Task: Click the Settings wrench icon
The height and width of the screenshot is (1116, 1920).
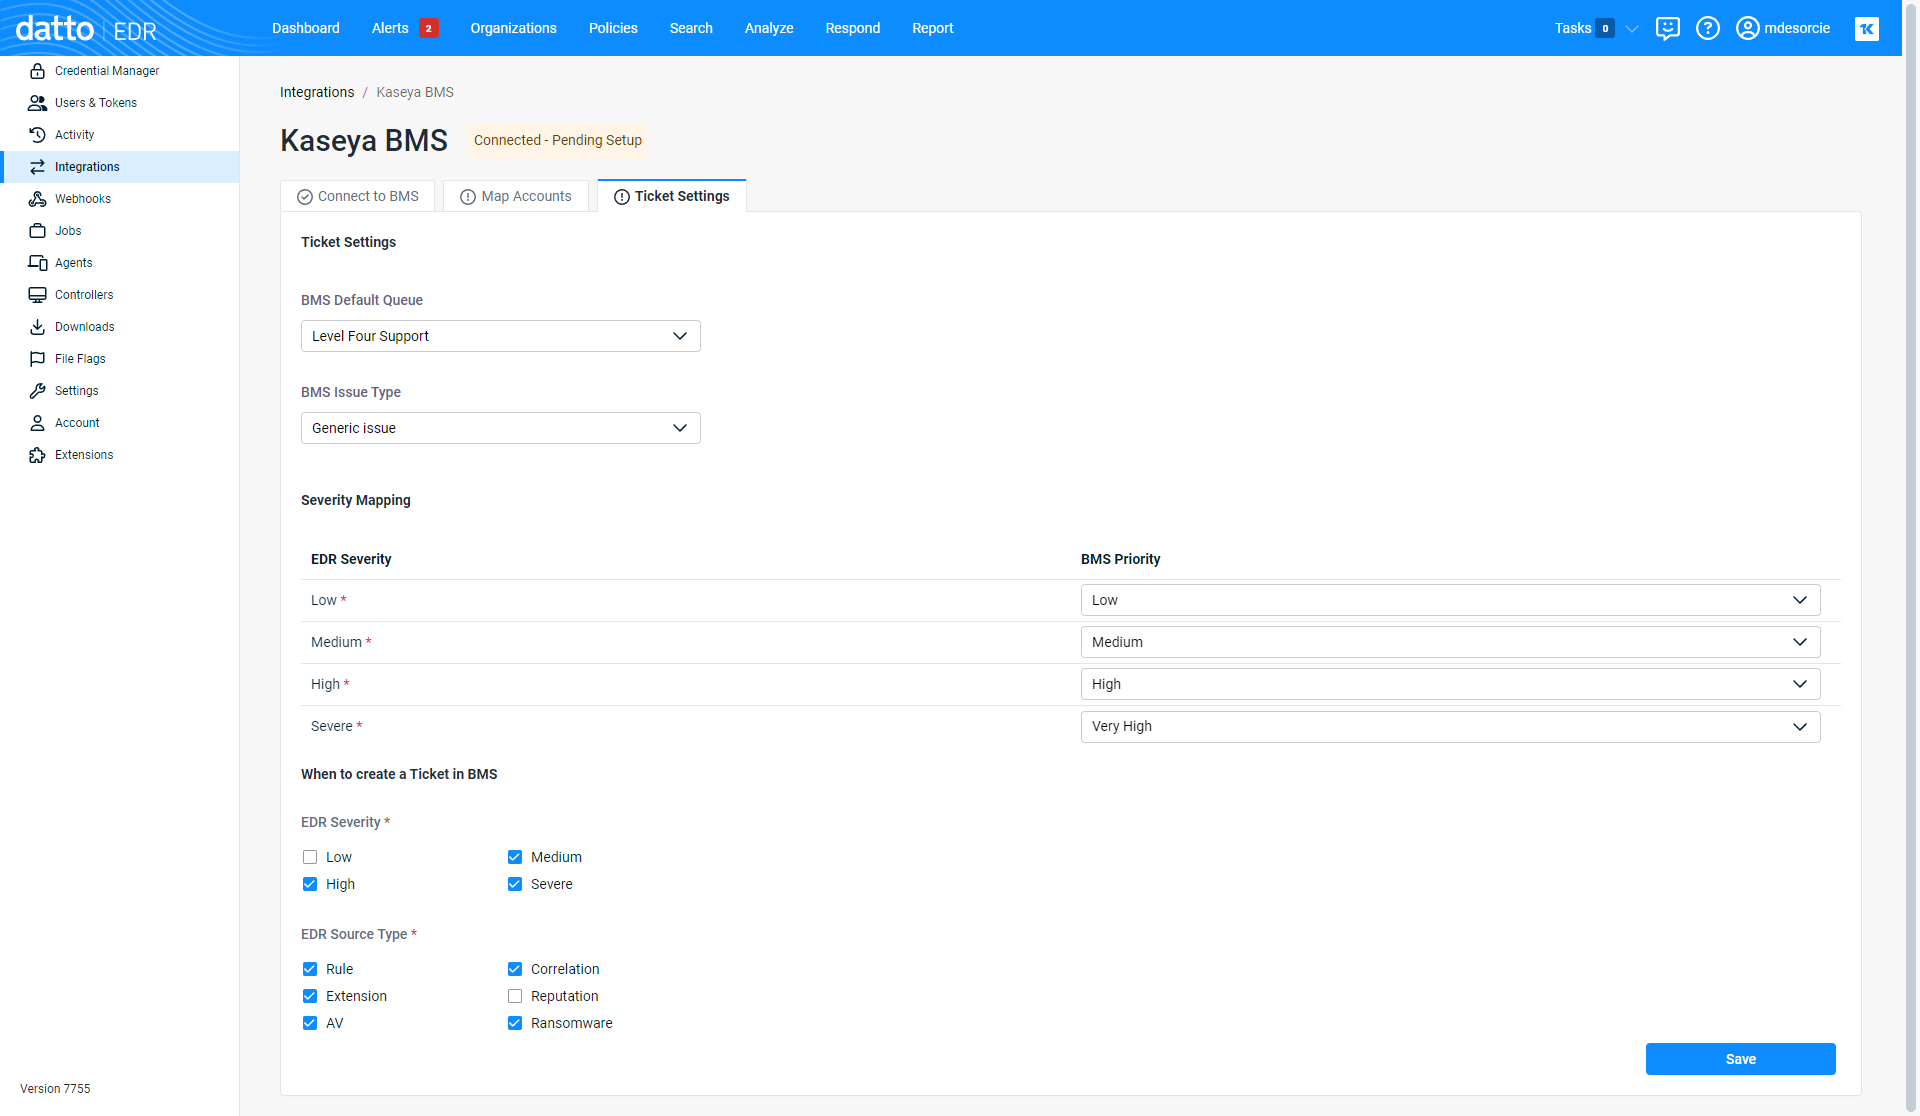Action: (x=37, y=391)
